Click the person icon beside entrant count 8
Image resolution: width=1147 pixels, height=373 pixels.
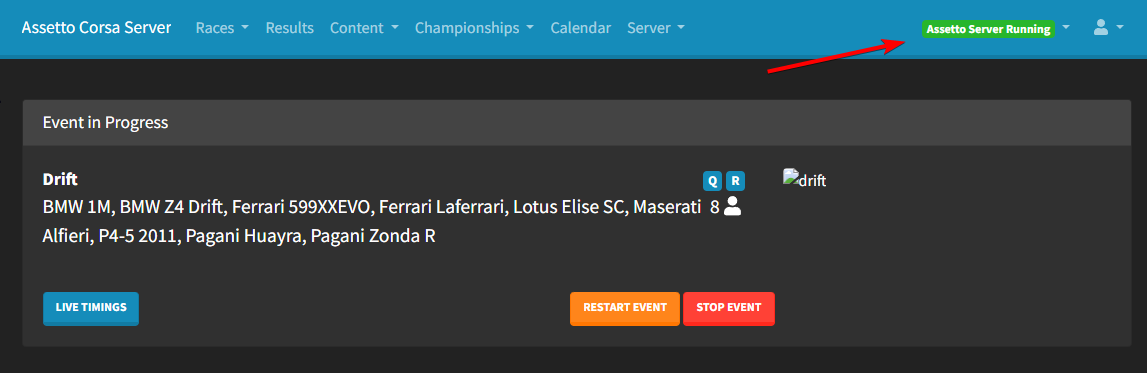click(x=732, y=208)
